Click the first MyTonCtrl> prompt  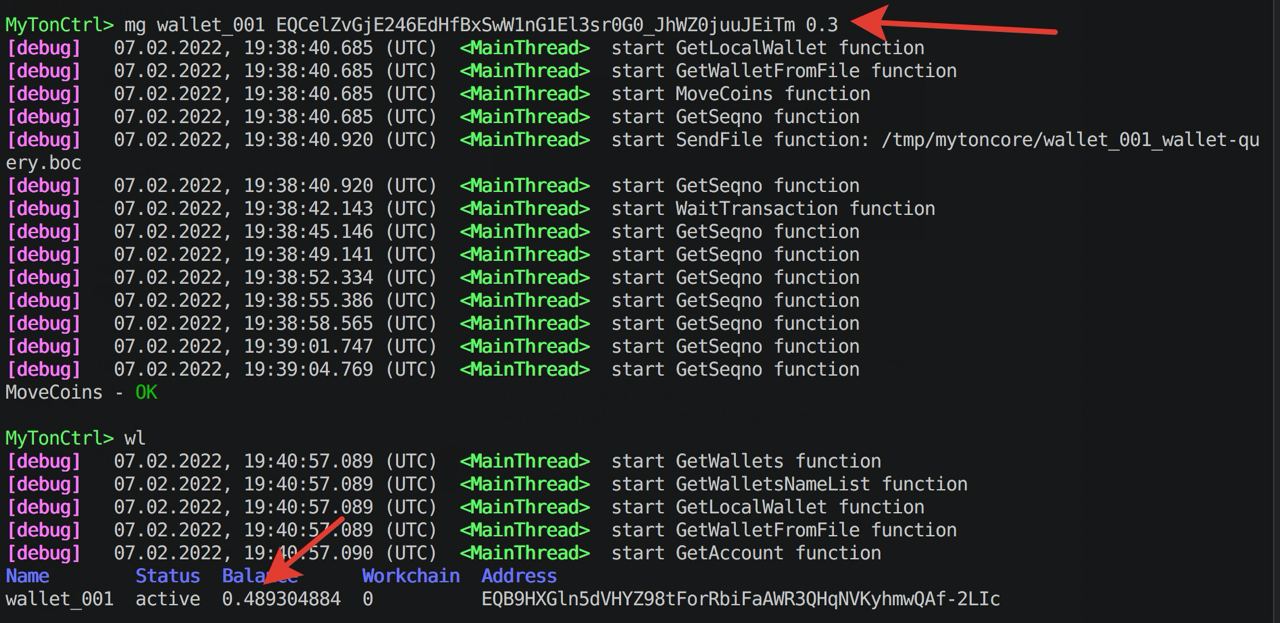pyautogui.click(x=60, y=25)
